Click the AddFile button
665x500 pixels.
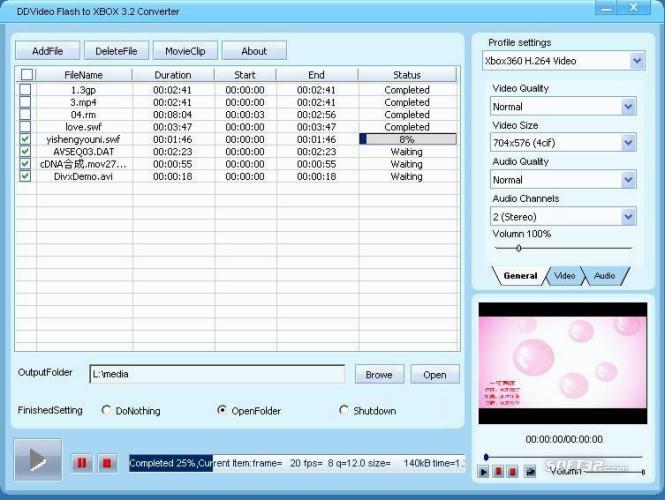coord(48,51)
